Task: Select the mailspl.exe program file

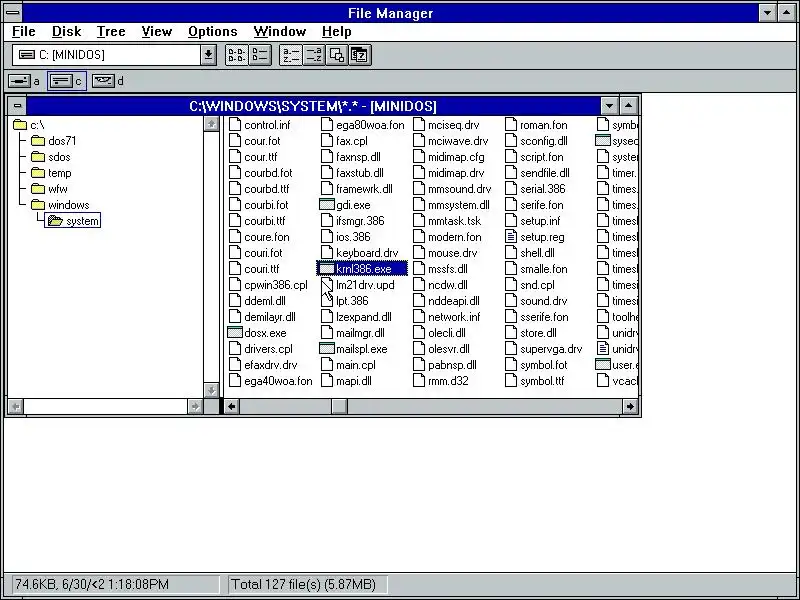Action: click(x=354, y=349)
